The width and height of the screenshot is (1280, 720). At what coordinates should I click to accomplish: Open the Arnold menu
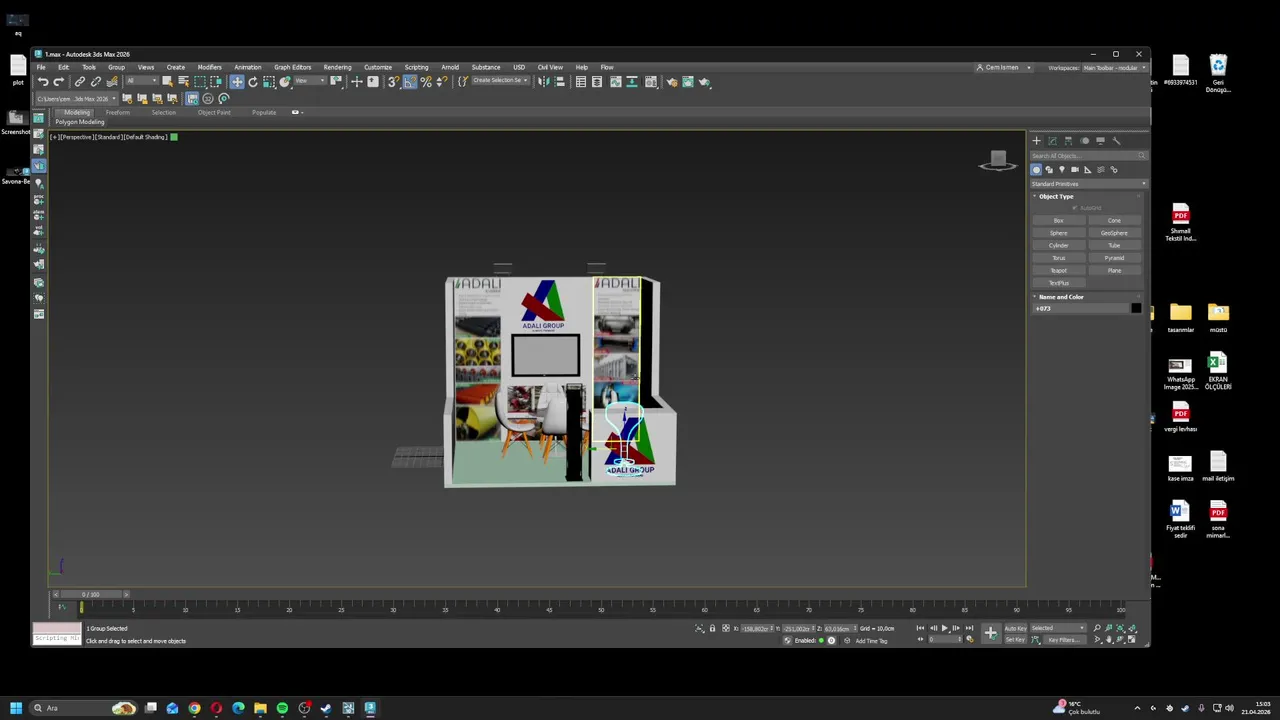point(450,67)
